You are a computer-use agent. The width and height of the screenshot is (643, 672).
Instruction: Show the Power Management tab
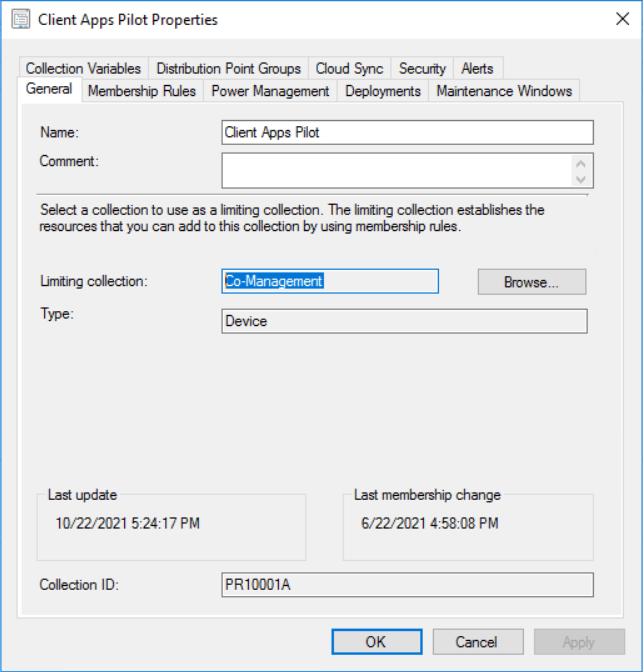coord(270,91)
